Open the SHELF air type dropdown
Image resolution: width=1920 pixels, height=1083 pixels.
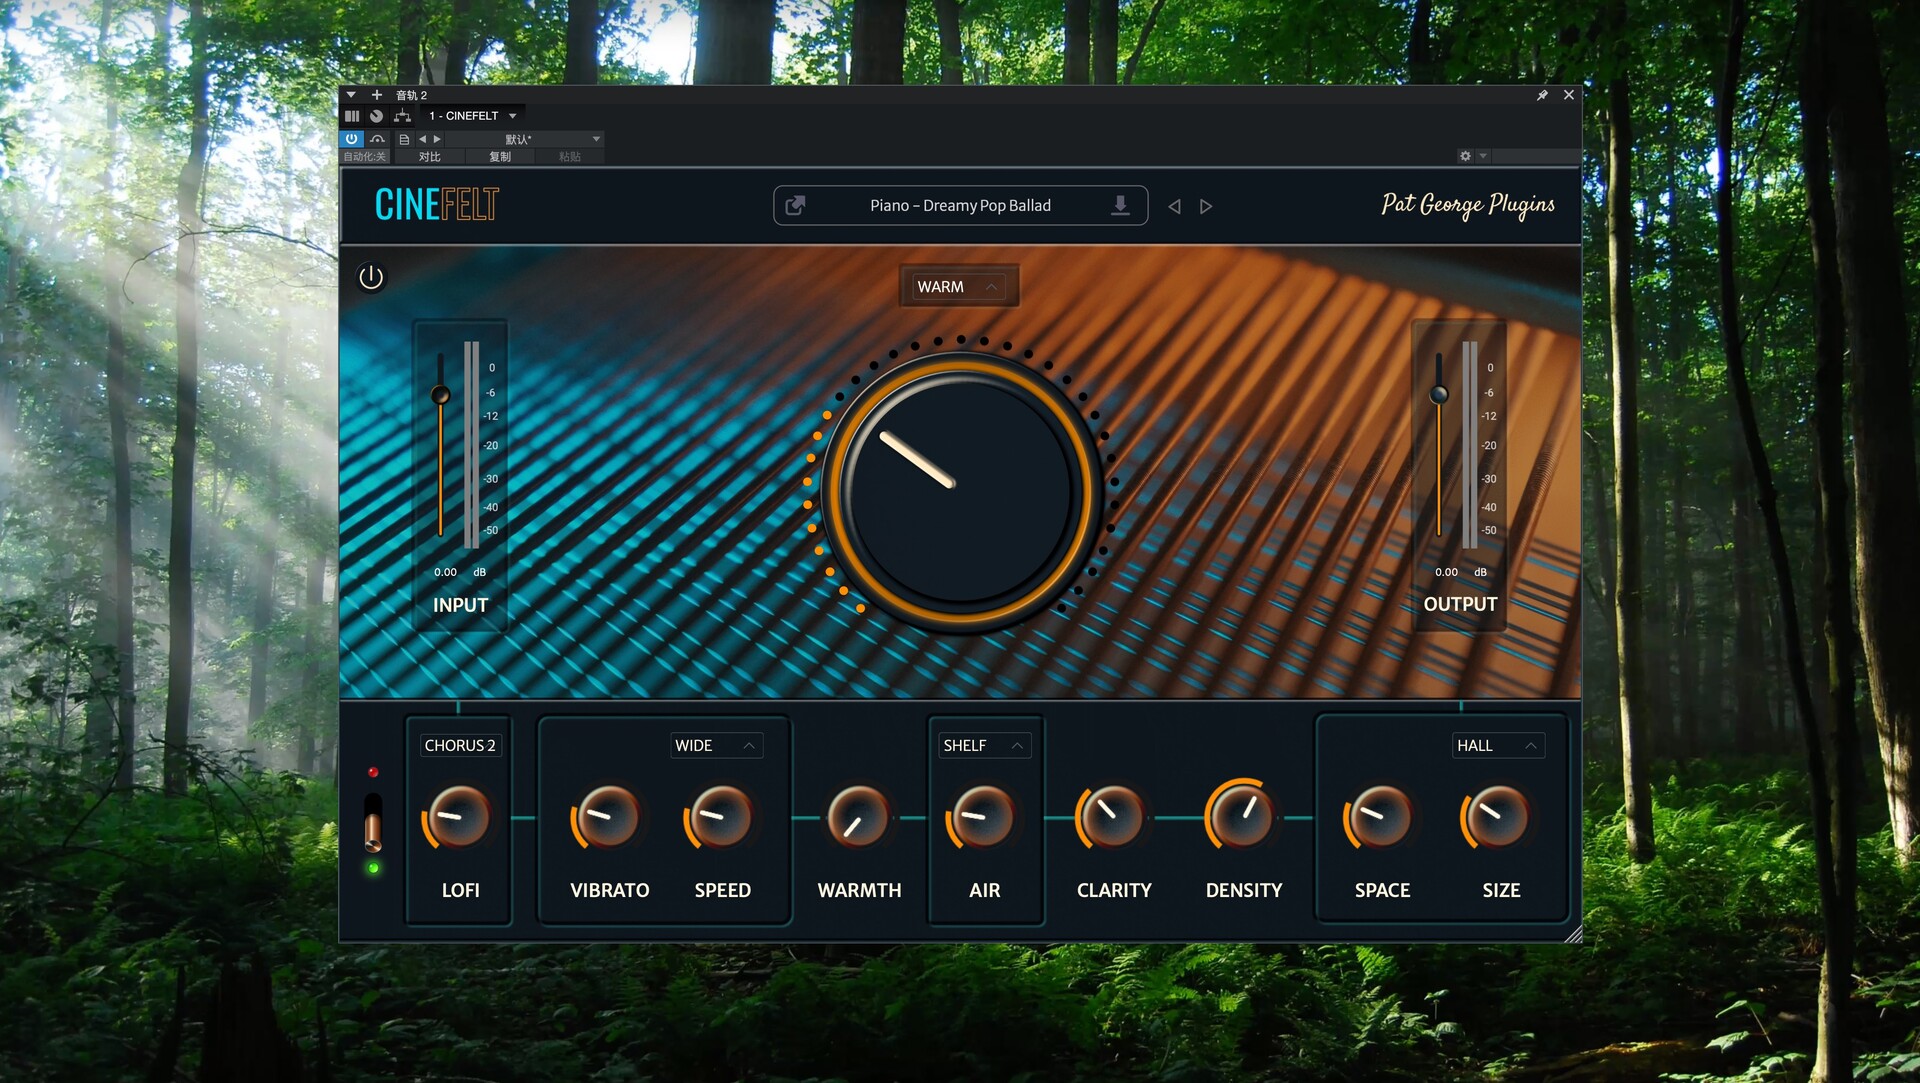pyautogui.click(x=983, y=745)
